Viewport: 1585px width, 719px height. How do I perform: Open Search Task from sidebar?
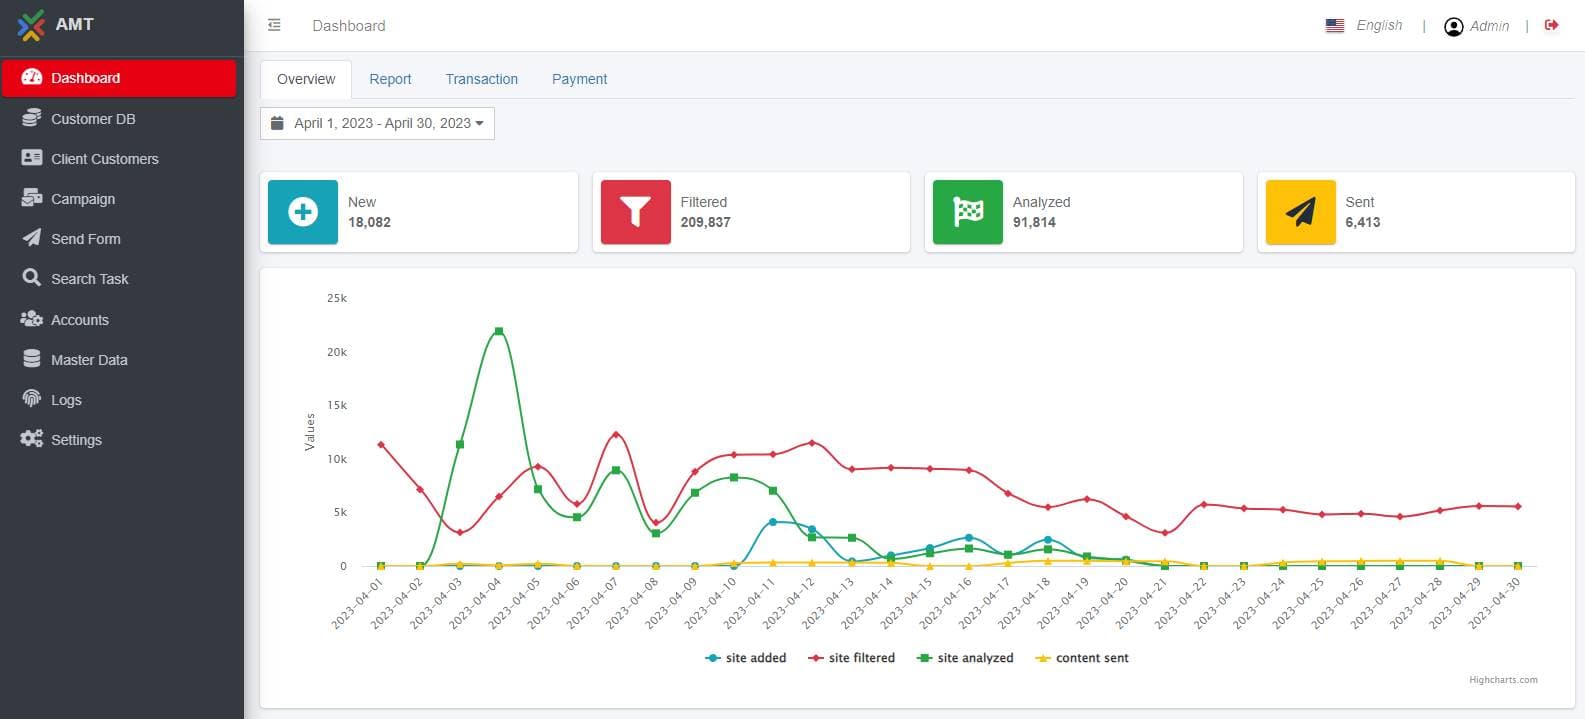[x=119, y=278]
